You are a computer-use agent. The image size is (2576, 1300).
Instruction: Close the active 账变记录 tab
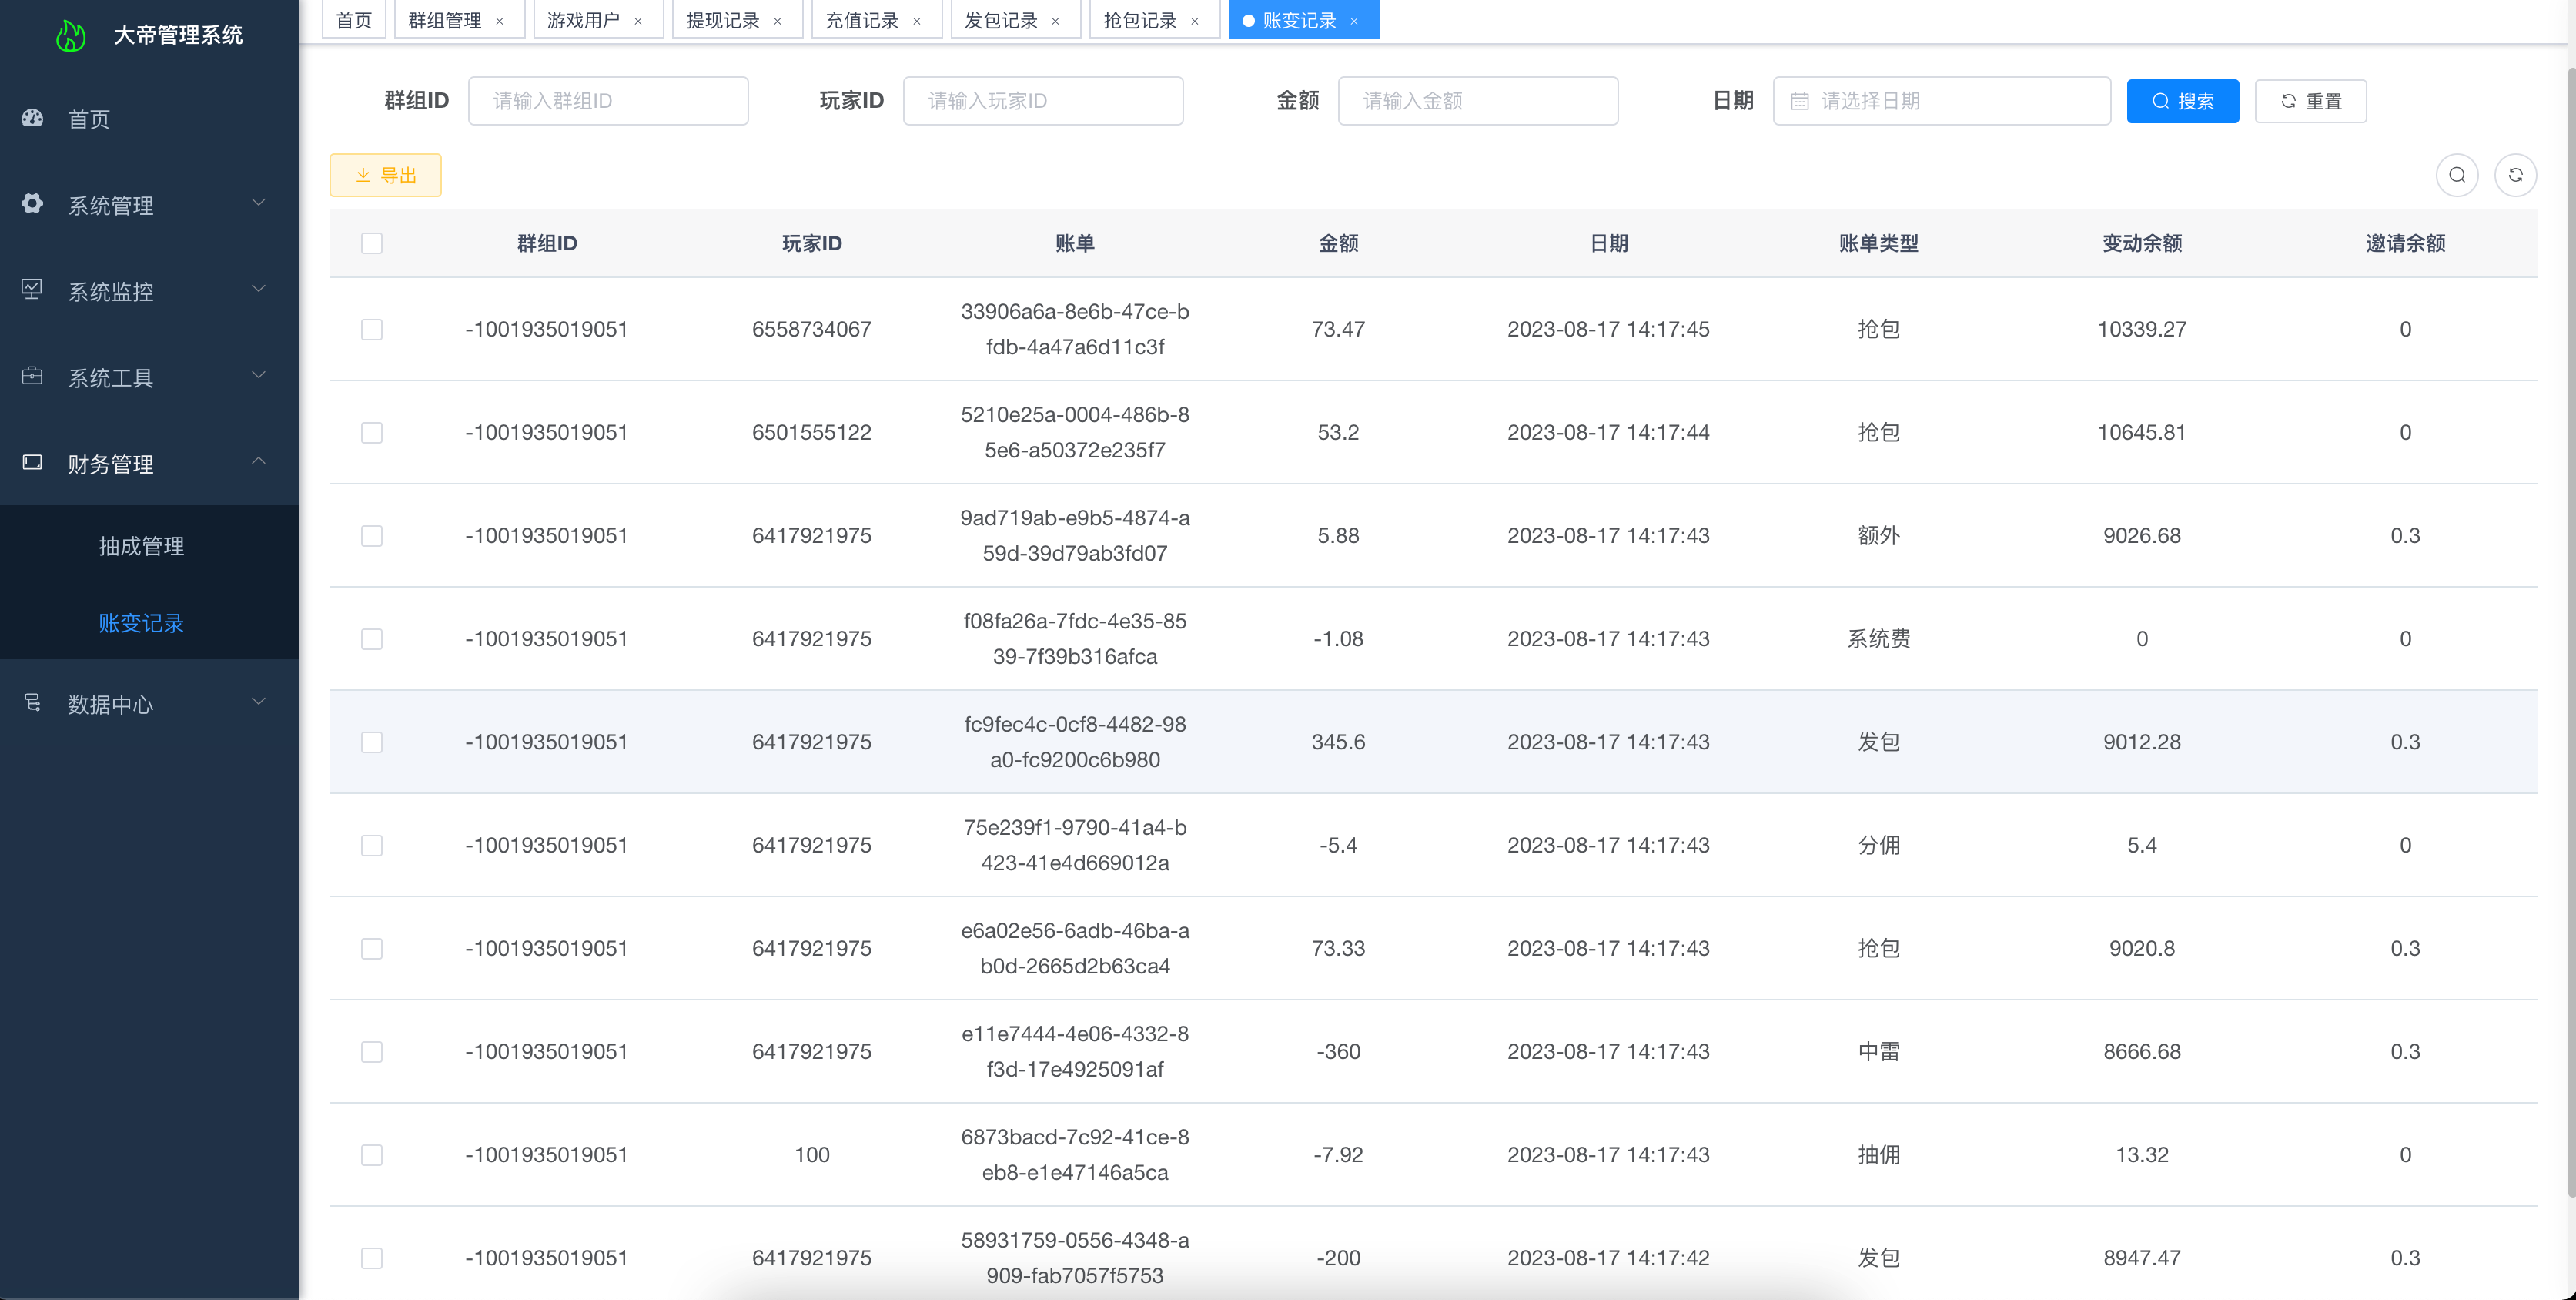point(1354,21)
